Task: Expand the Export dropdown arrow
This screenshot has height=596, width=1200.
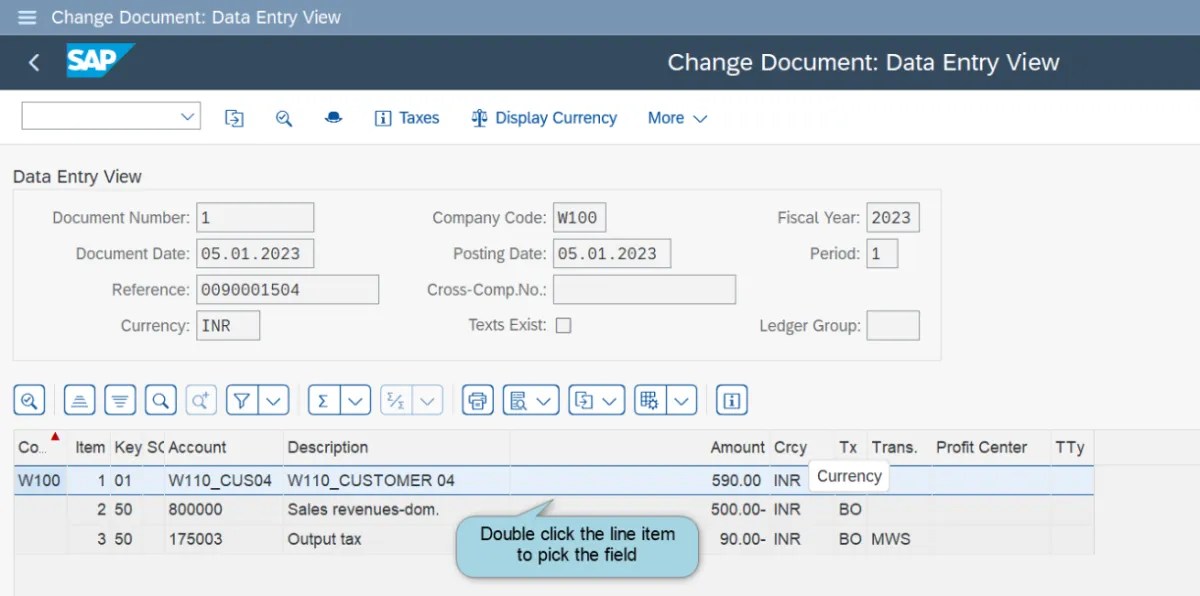Action: tap(612, 401)
